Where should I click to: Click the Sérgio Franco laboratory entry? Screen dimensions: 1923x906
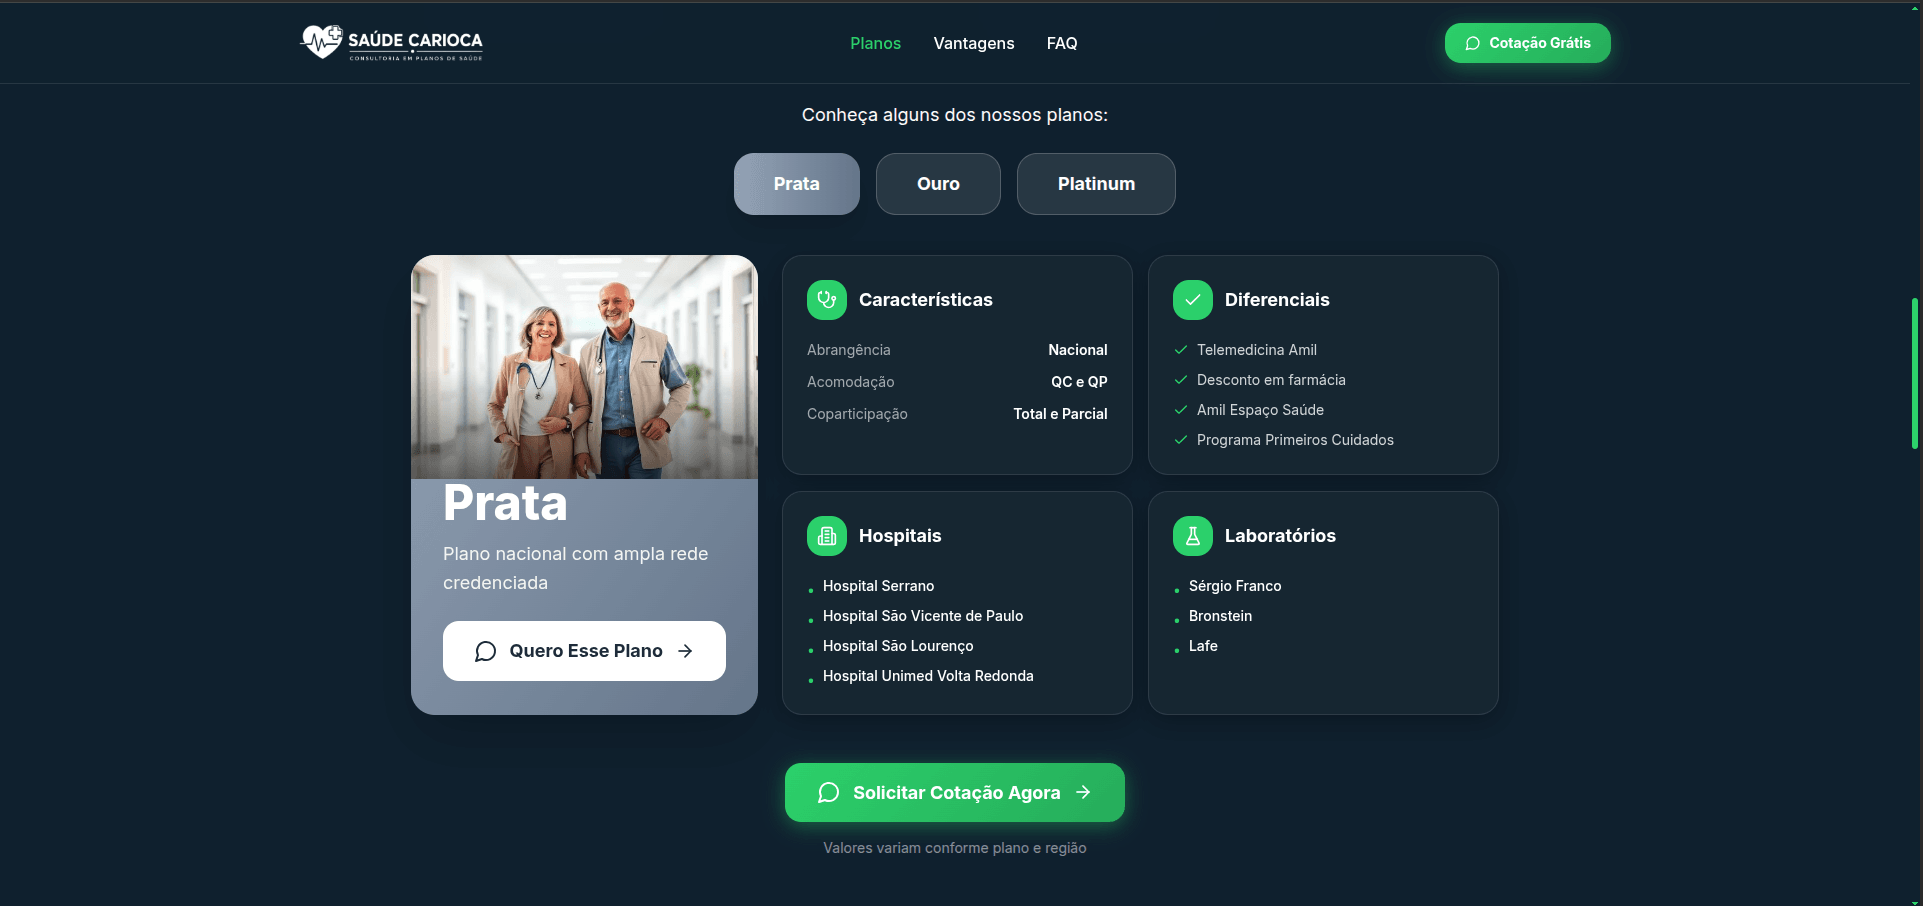[1235, 586]
